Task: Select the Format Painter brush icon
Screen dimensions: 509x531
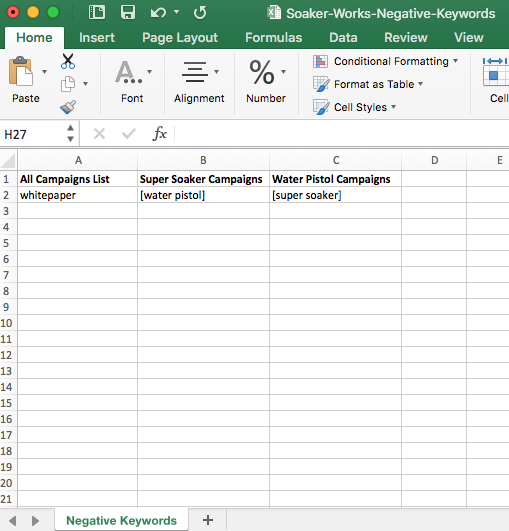Action: click(x=68, y=107)
